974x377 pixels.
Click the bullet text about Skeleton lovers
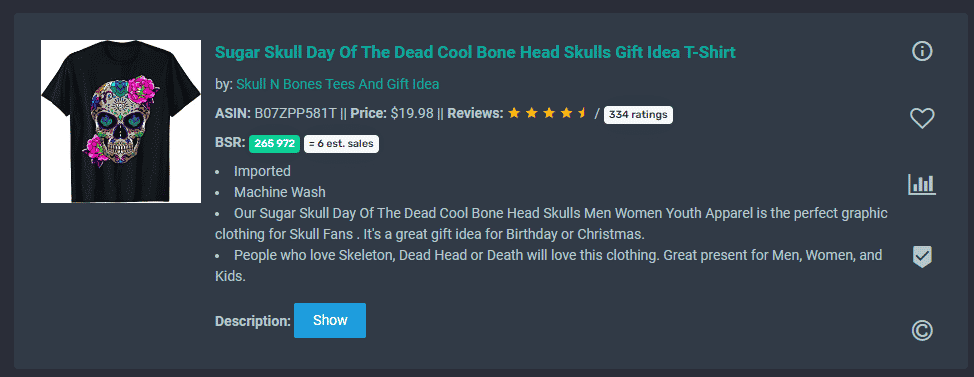tap(548, 265)
